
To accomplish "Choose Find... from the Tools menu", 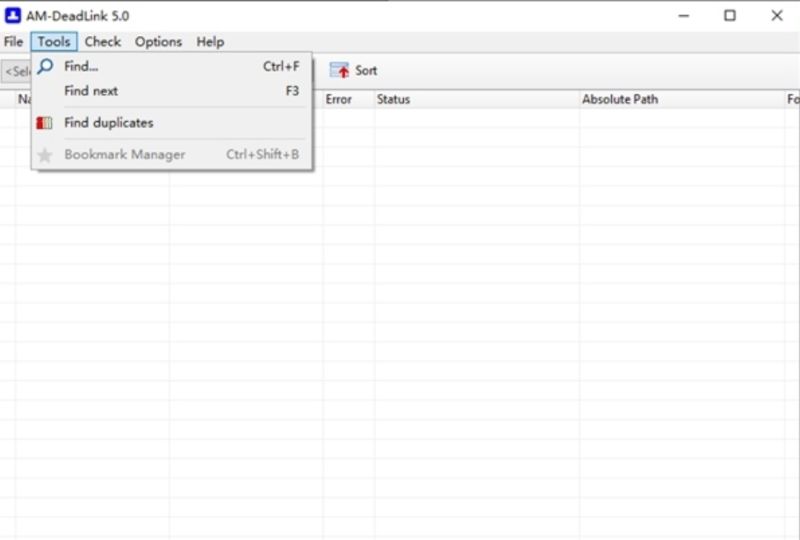I will (x=172, y=66).
